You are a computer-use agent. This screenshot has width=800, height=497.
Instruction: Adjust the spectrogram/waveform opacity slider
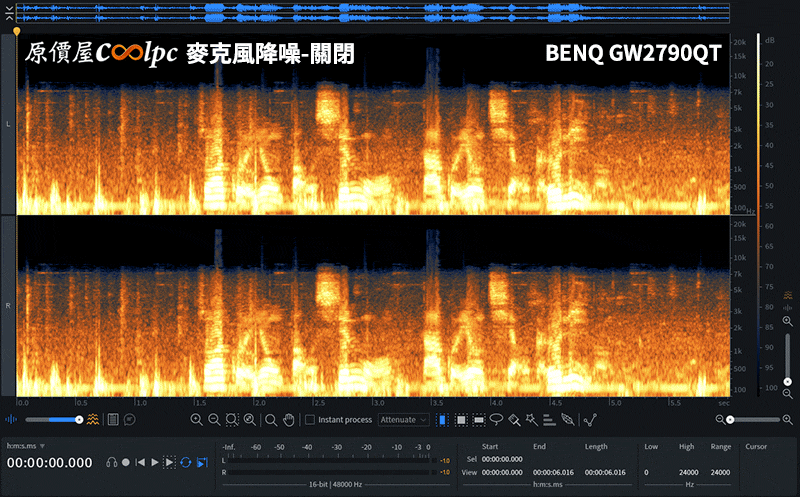click(x=54, y=419)
